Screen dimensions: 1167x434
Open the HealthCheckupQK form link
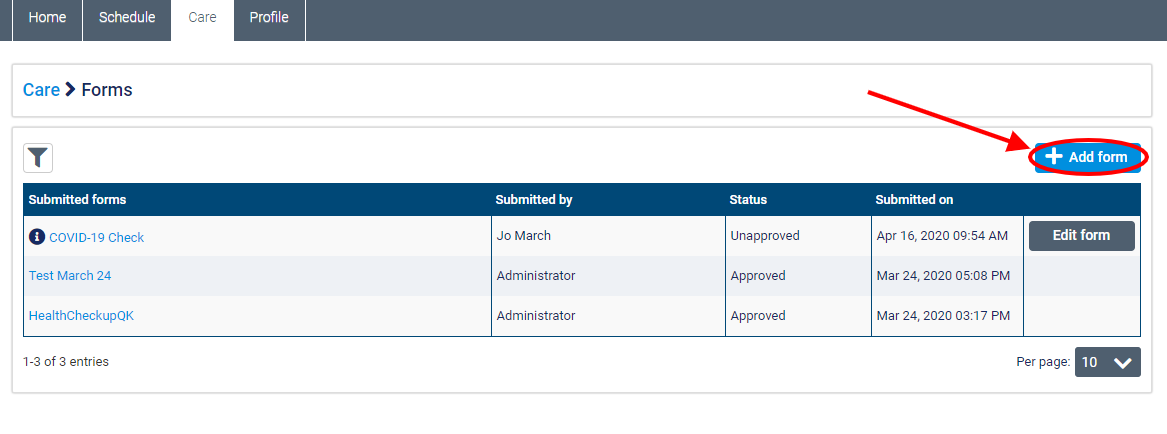(81, 315)
